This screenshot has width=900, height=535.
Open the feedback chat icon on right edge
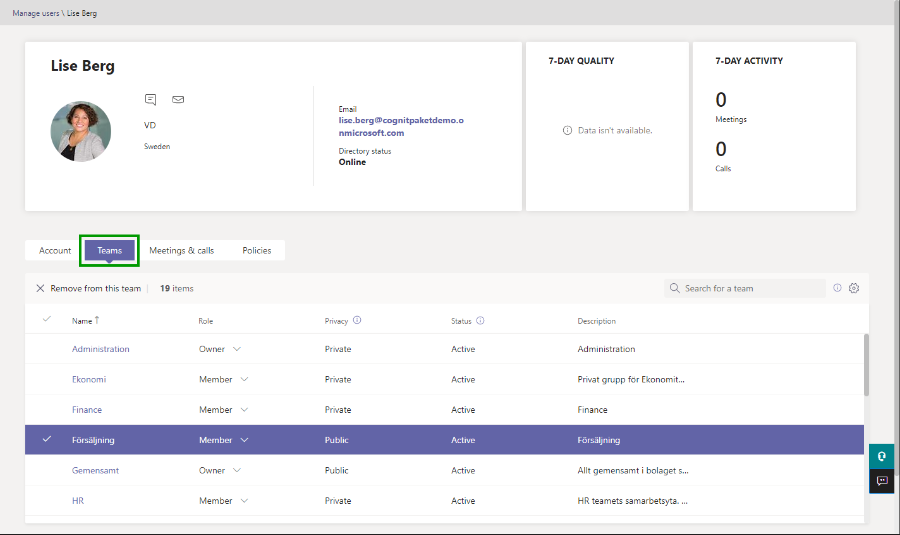(882, 481)
